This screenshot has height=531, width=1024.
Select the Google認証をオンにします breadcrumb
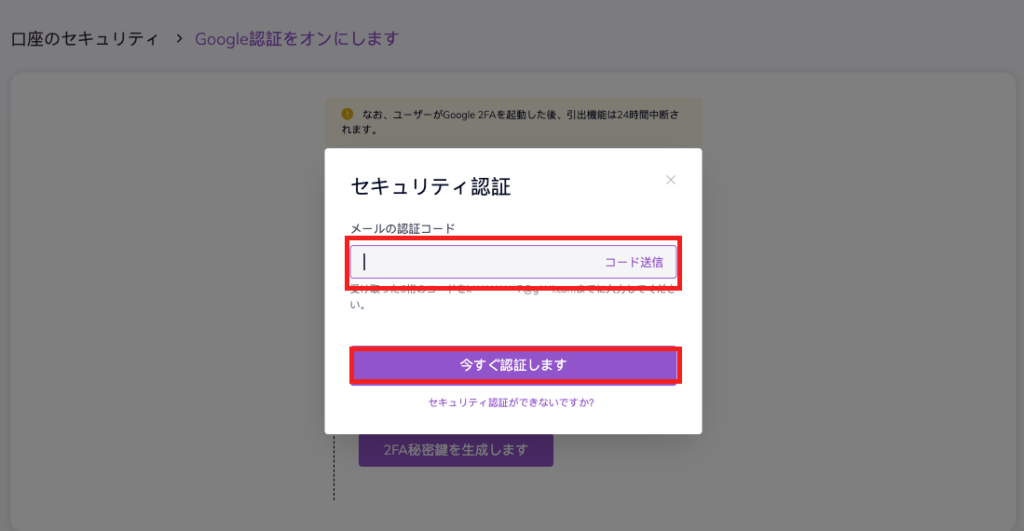pyautogui.click(x=296, y=39)
